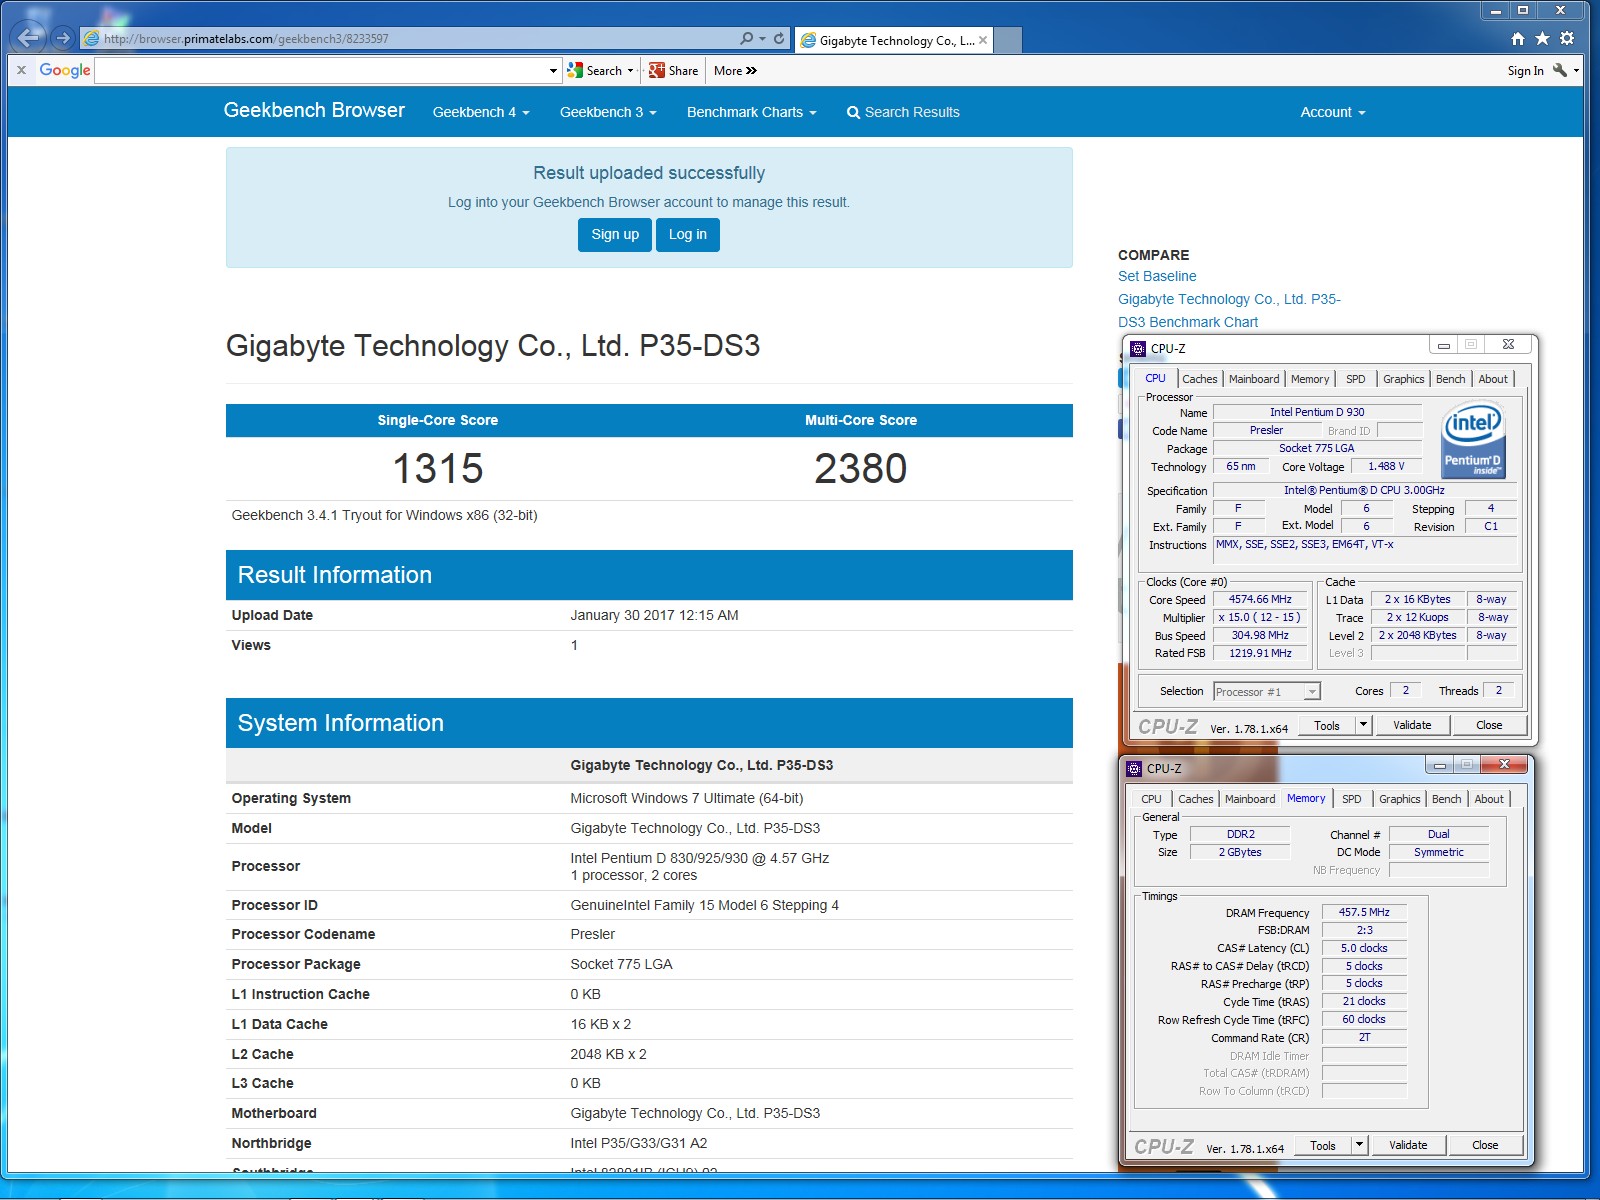Click the browser Back arrow button
This screenshot has height=1200, width=1600.
tap(29, 38)
